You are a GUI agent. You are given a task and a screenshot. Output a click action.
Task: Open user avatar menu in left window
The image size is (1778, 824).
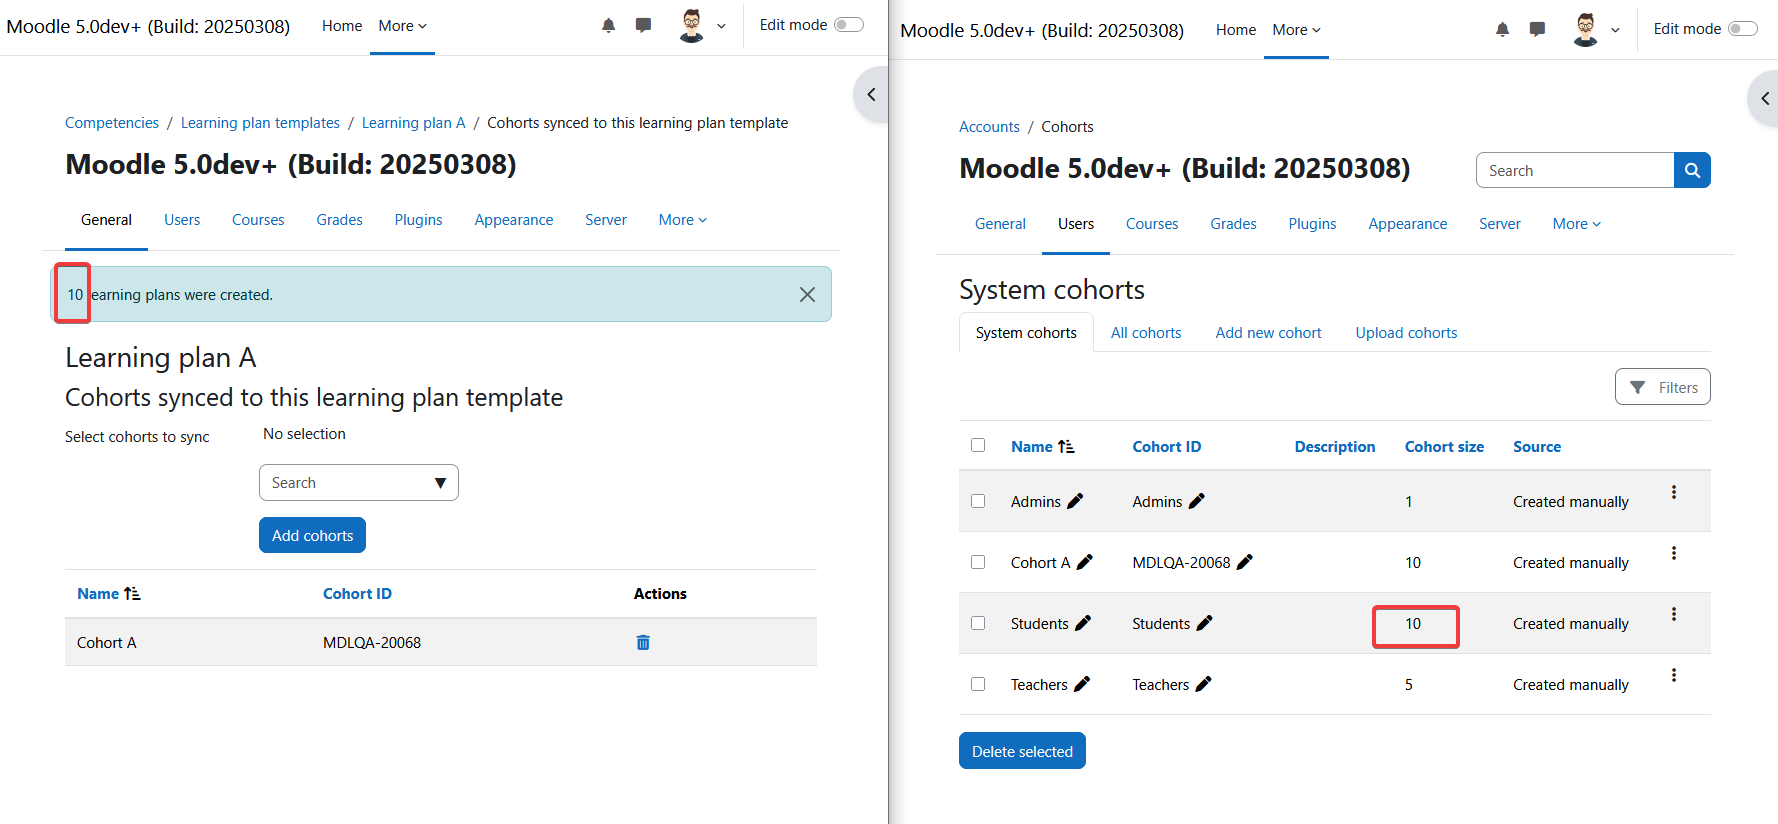(691, 25)
